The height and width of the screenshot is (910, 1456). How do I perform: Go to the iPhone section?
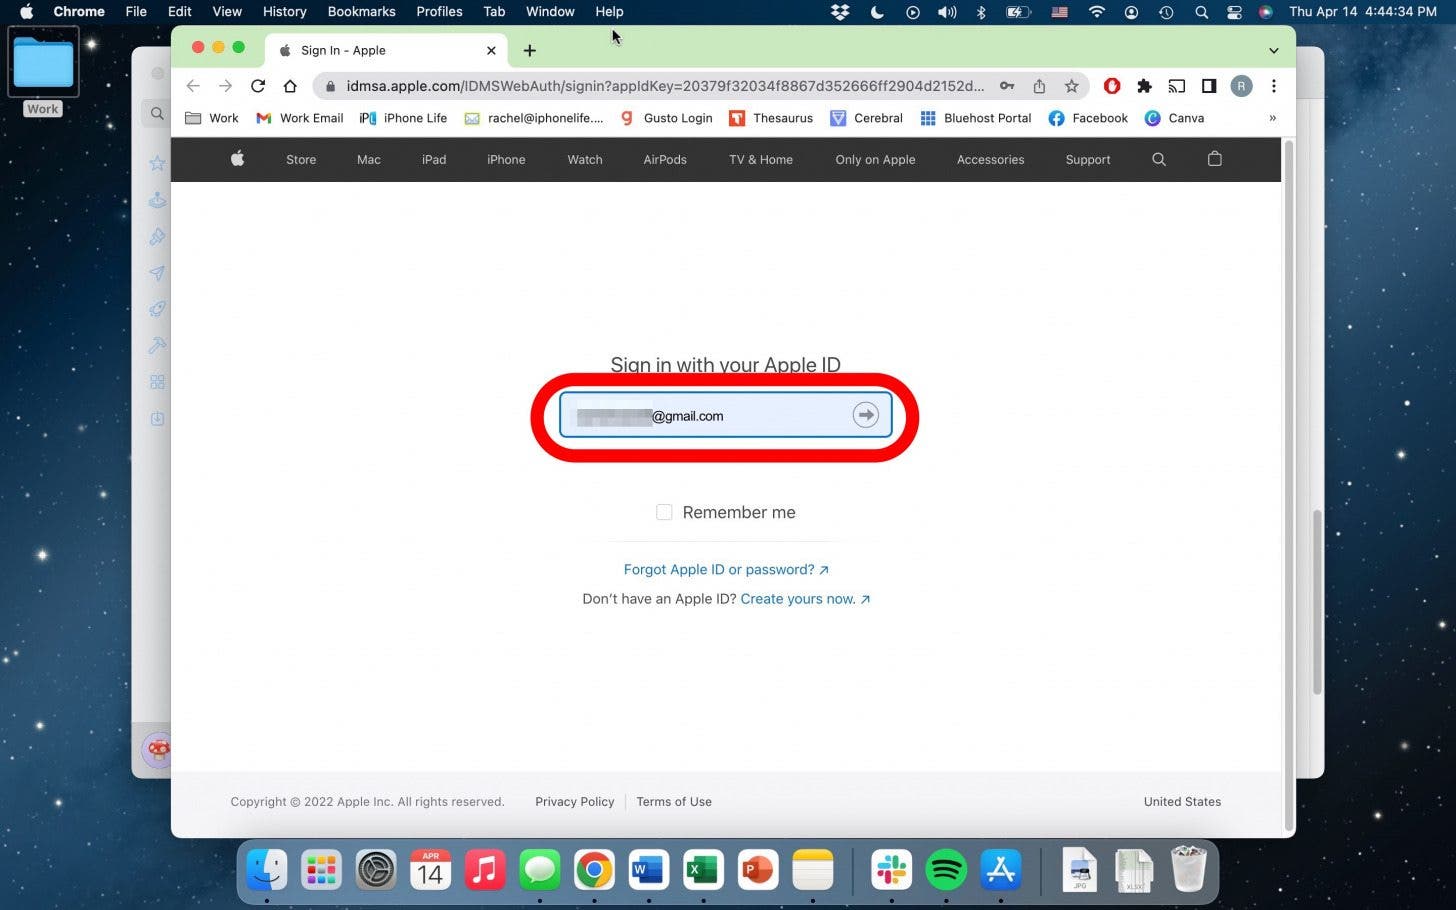tap(506, 160)
